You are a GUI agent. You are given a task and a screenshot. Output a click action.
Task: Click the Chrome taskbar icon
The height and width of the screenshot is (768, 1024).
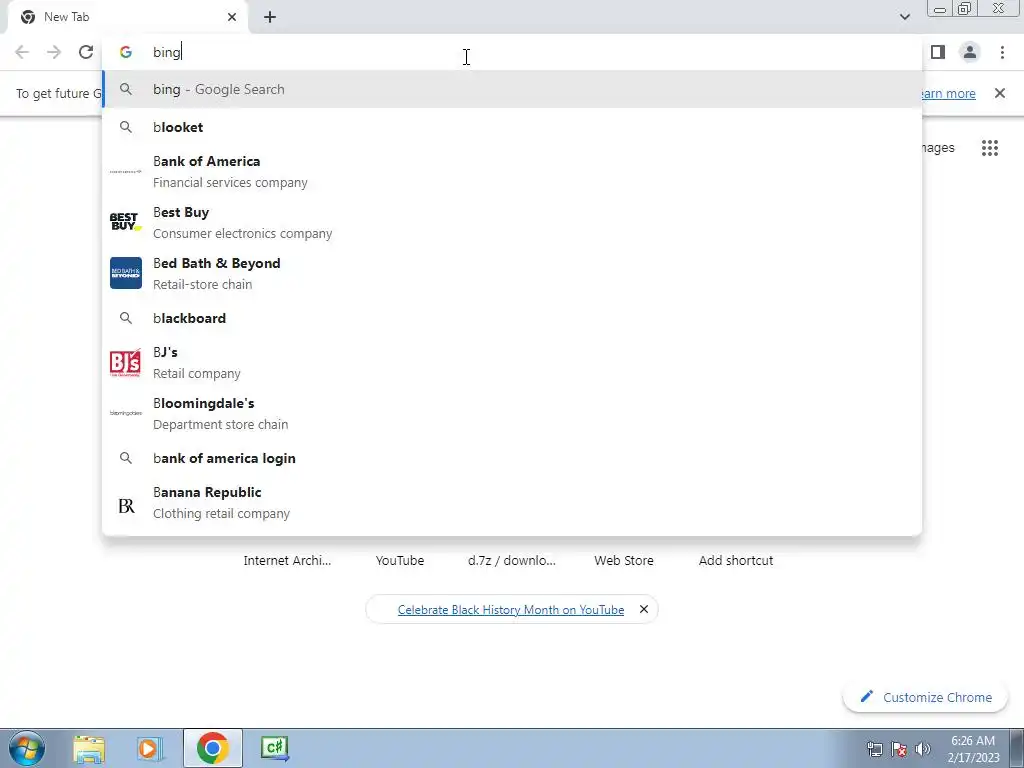tap(212, 748)
